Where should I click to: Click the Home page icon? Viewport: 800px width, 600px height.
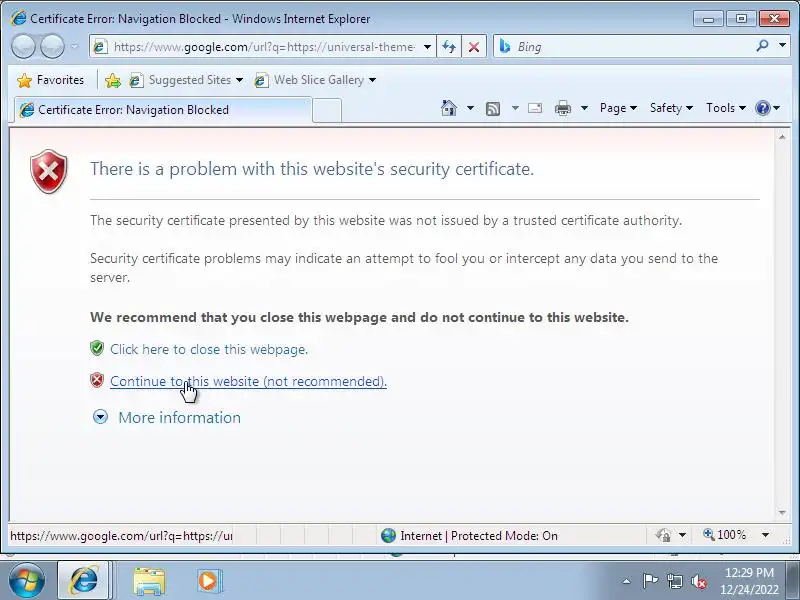coord(449,108)
